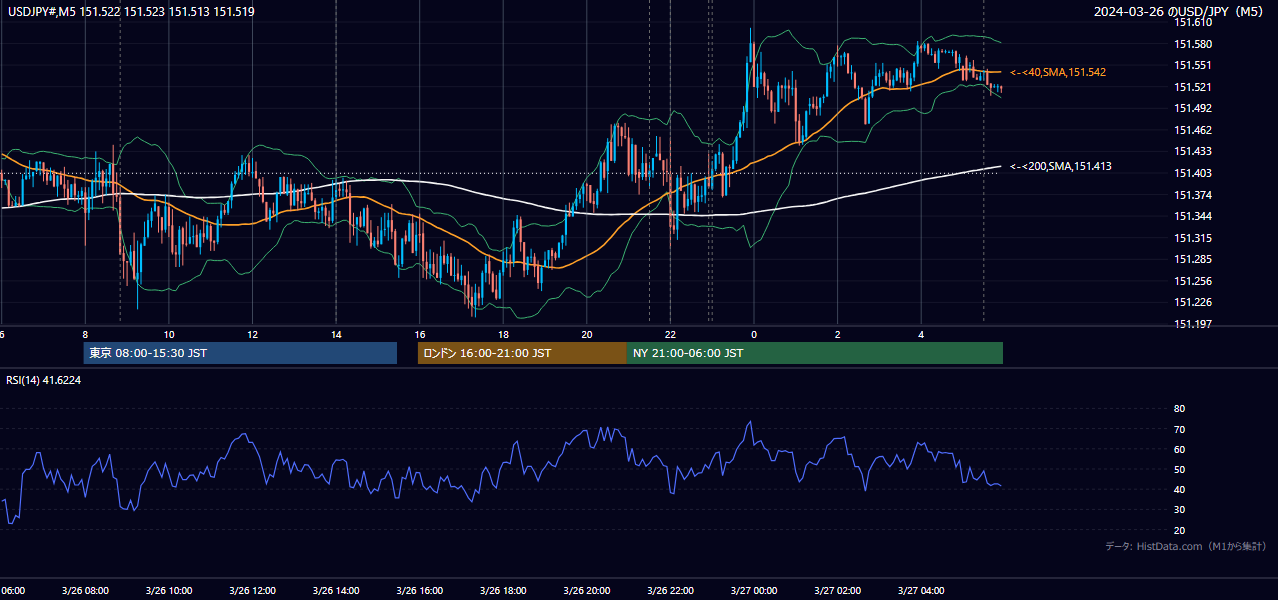1278x600 pixels.
Task: Click the 東京 08:00-15:30 JST session bar
Action: point(240,353)
